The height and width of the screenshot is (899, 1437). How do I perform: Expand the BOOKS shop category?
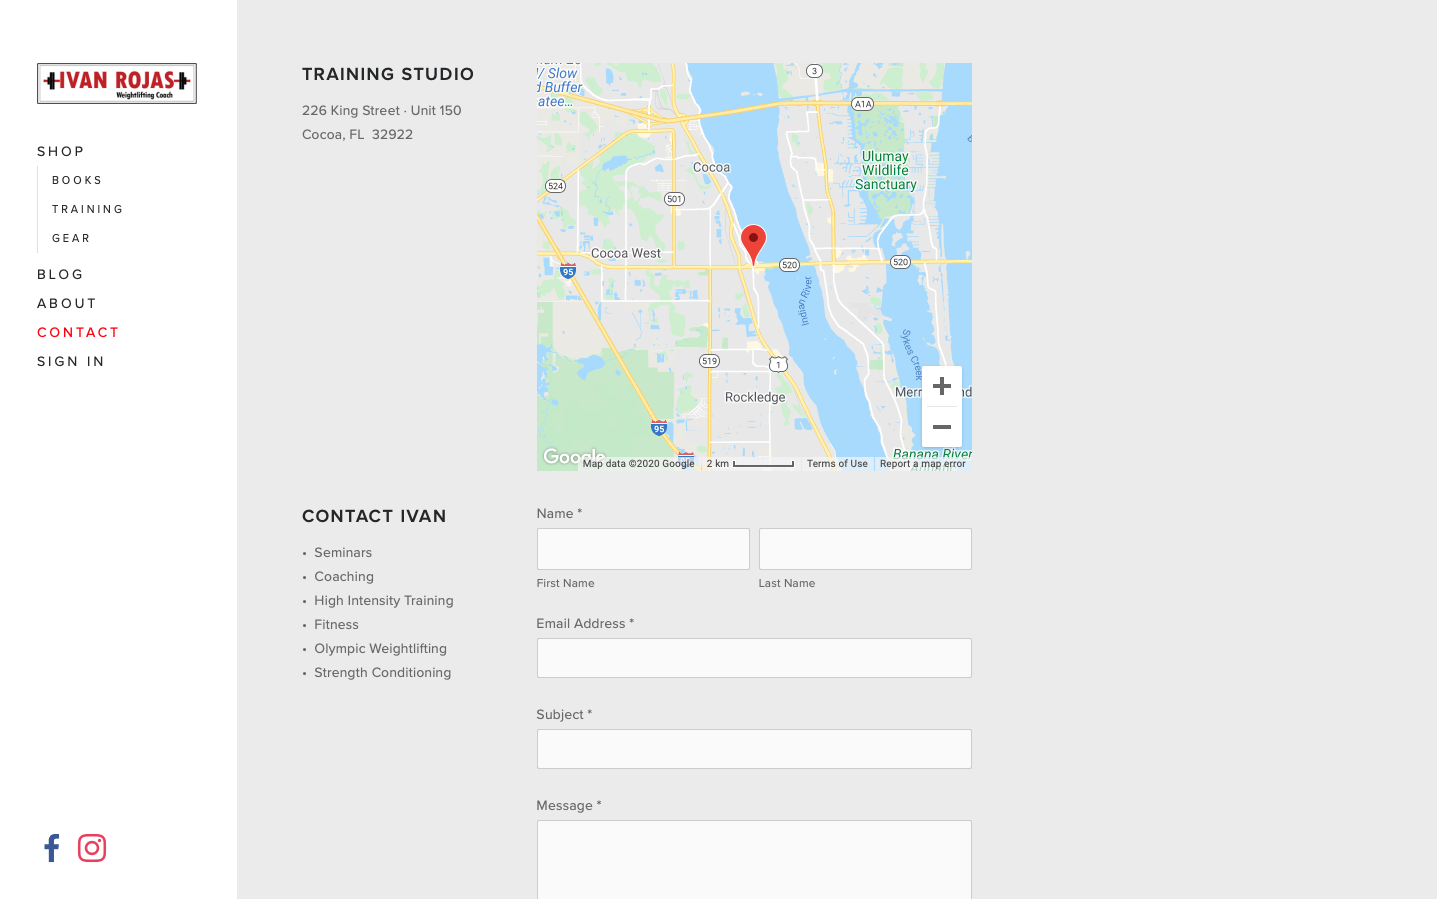pos(77,180)
